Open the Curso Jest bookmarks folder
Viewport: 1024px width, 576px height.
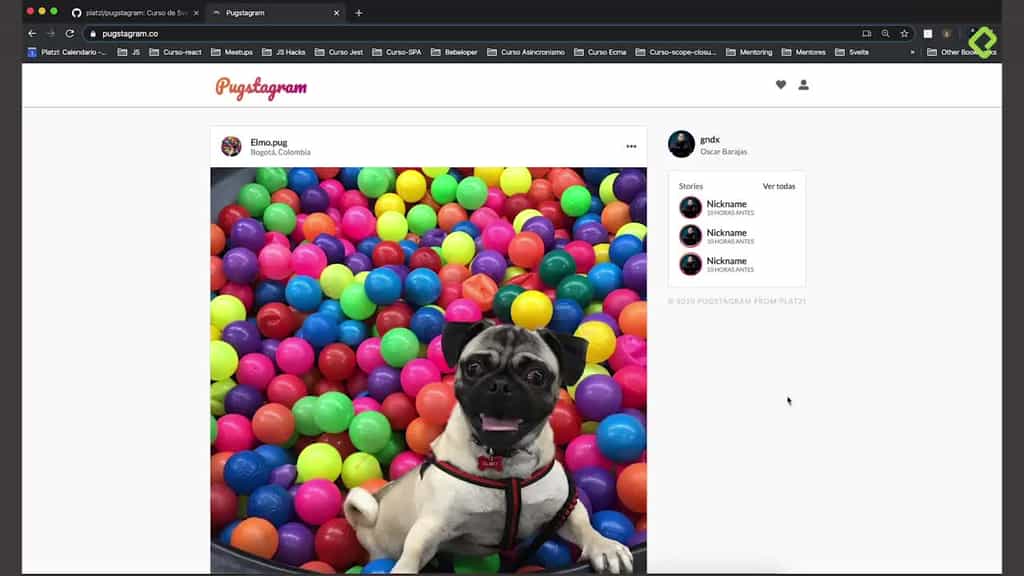(339, 52)
